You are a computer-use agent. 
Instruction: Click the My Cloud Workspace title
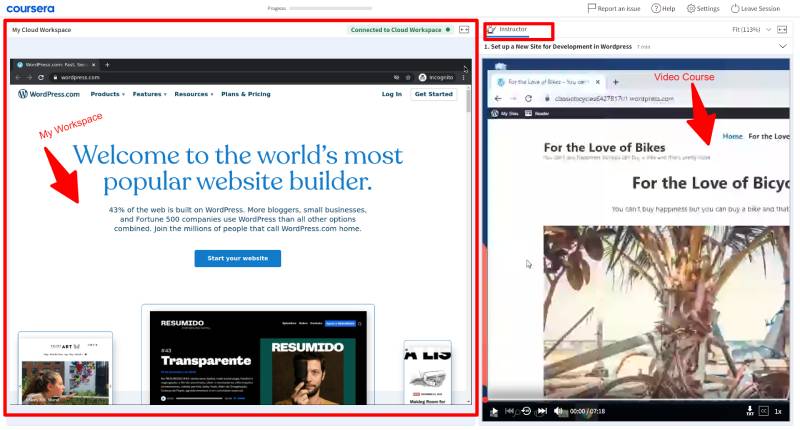coord(41,30)
